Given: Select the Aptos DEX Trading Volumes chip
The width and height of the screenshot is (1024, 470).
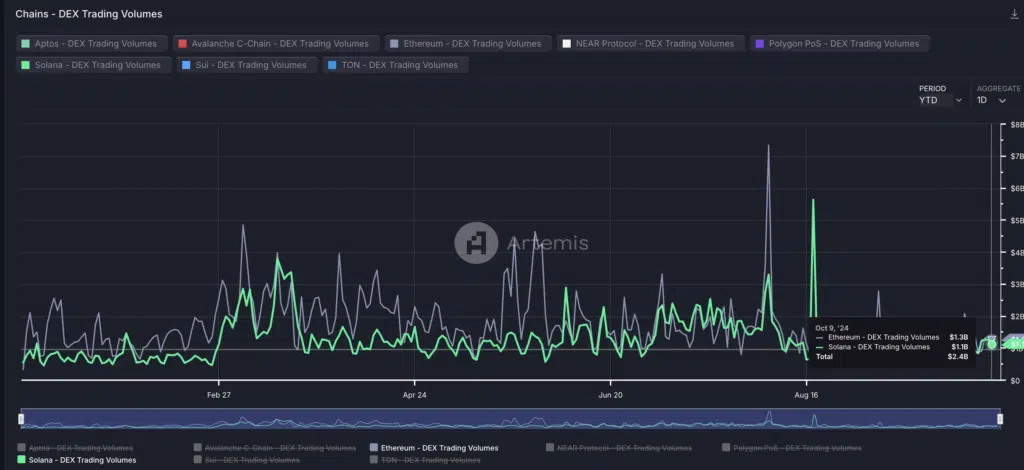Looking at the screenshot, I should point(91,44).
